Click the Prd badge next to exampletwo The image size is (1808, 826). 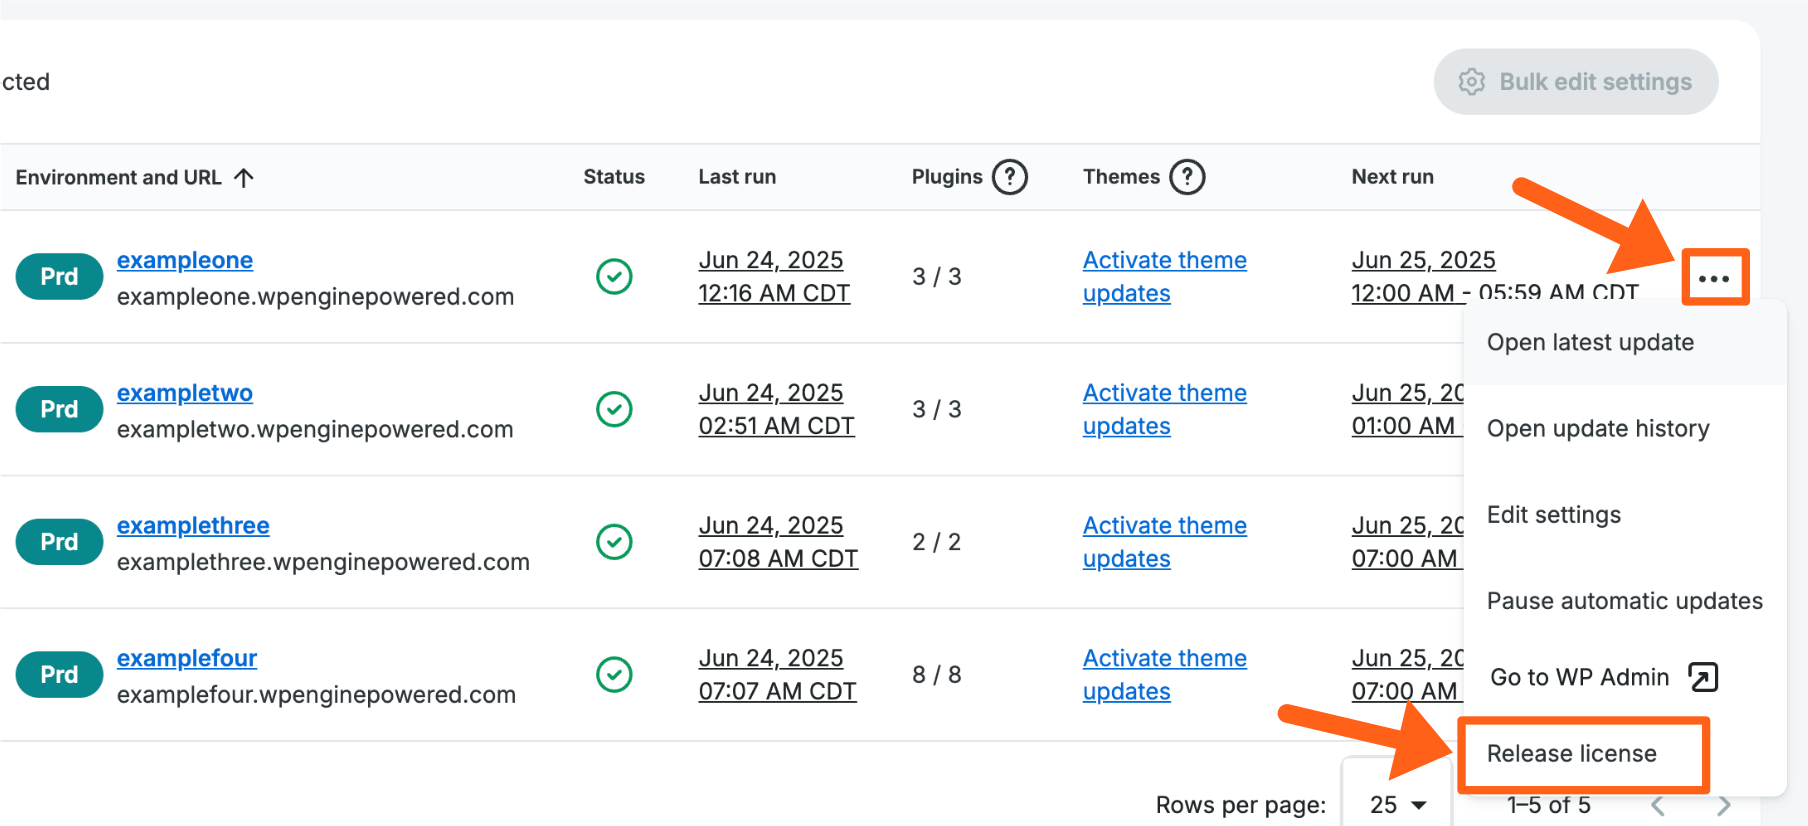coord(59,409)
